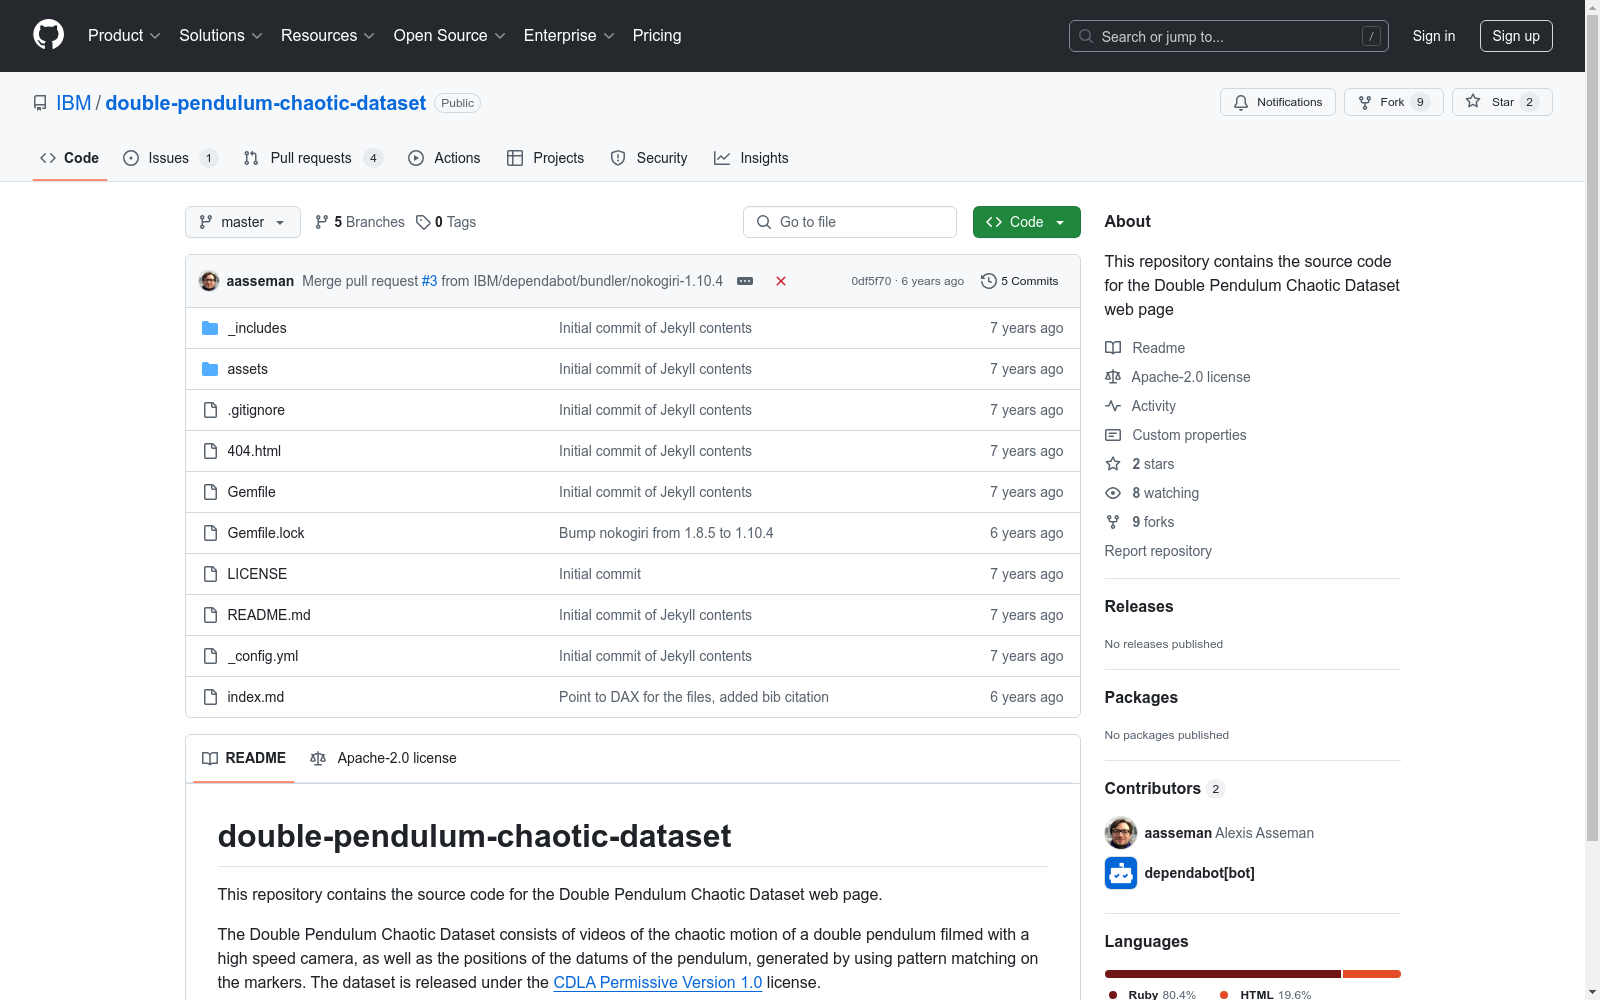
Task: Click the Readme book icon in About
Action: point(1113,348)
